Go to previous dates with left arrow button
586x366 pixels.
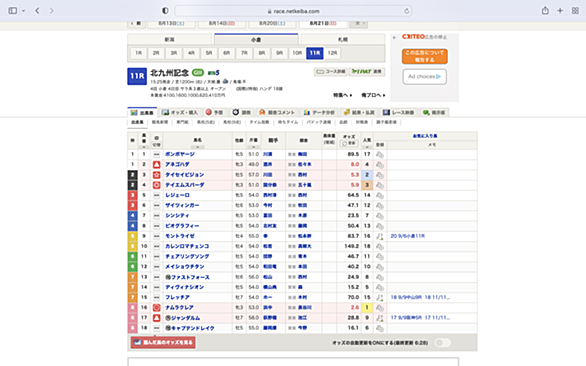136,23
